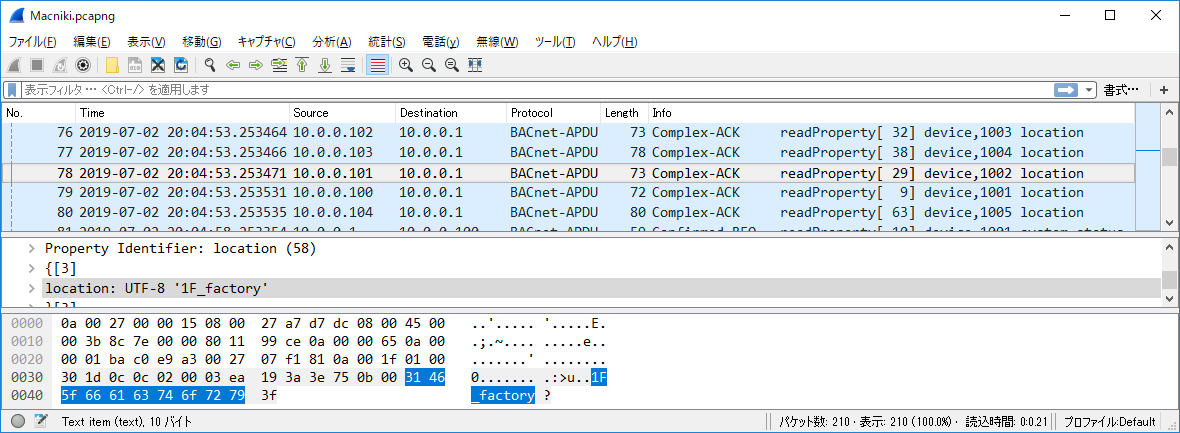Zoom out the main window text

coord(429,65)
